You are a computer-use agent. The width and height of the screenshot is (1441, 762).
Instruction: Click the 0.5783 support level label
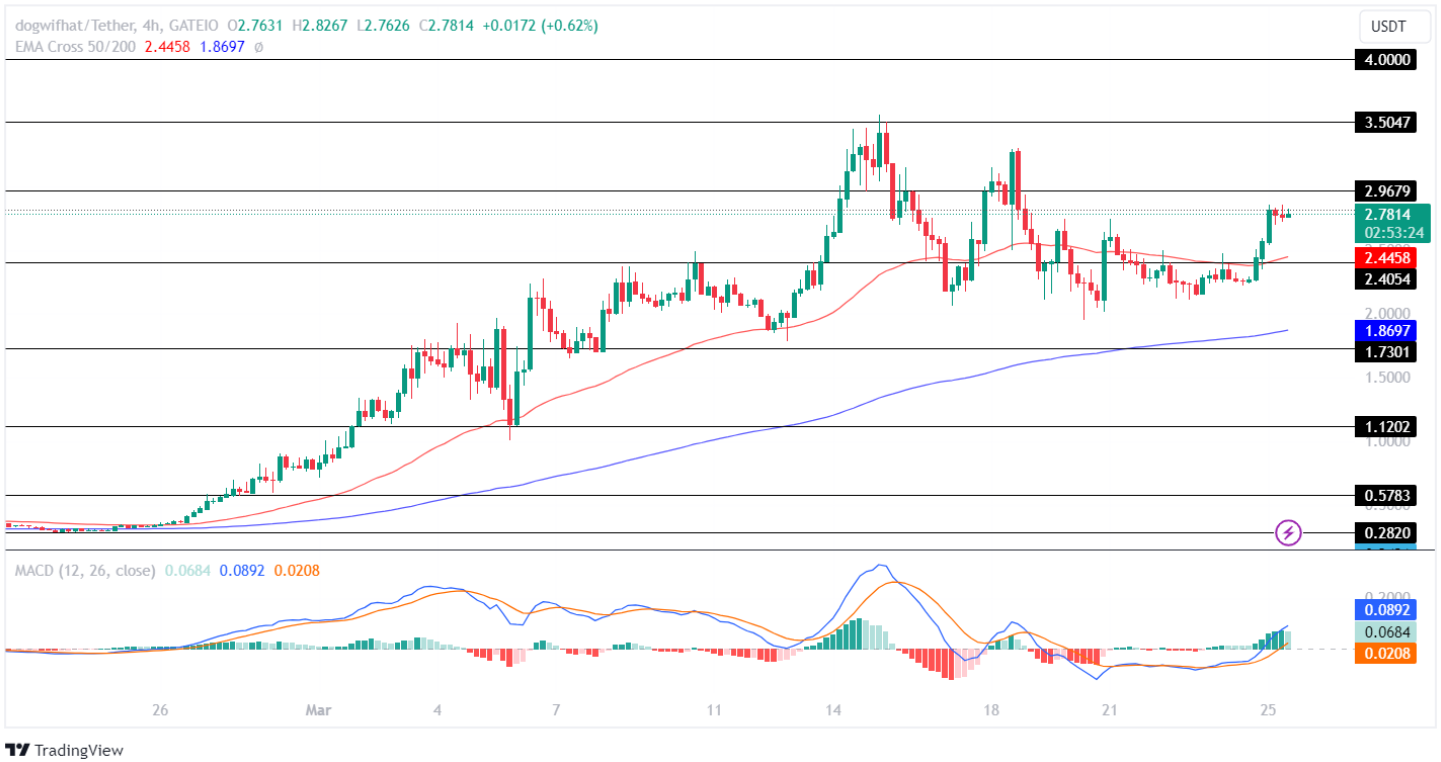coord(1385,495)
